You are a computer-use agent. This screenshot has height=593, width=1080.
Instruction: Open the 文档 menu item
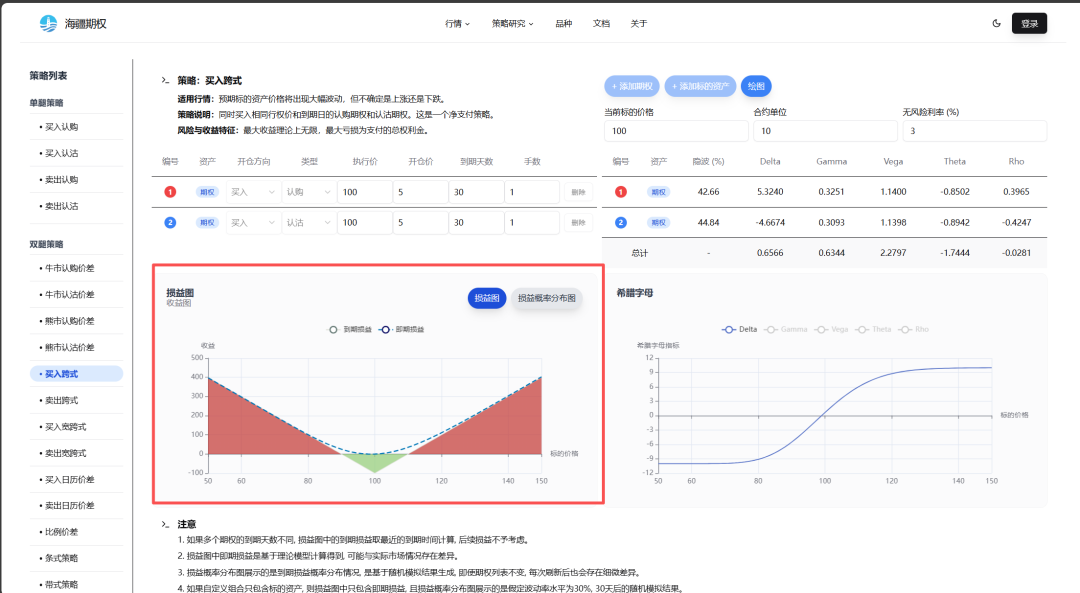pos(601,23)
